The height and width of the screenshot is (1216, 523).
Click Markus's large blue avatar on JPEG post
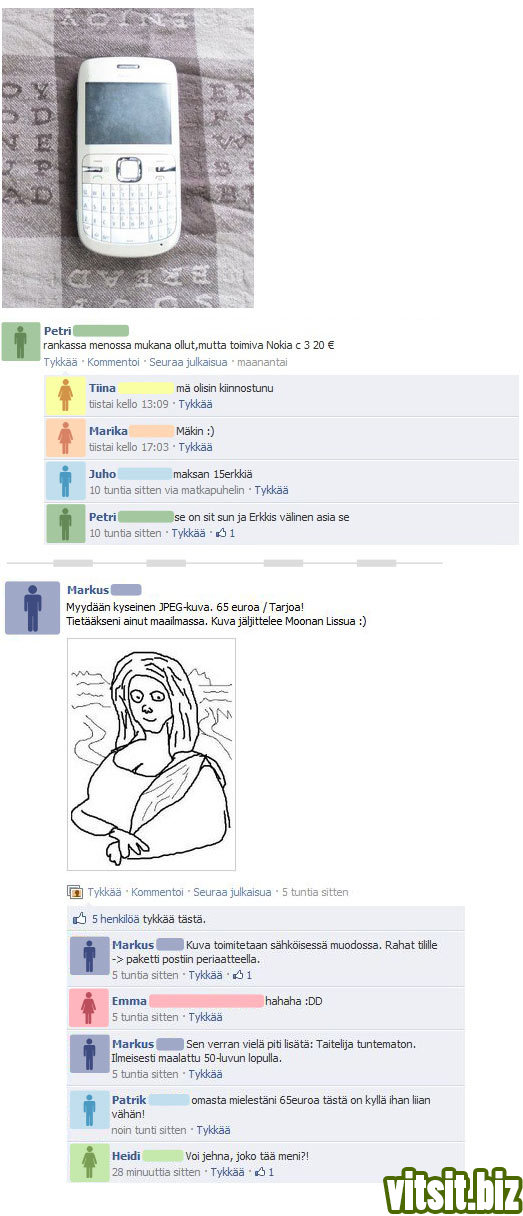(33, 607)
